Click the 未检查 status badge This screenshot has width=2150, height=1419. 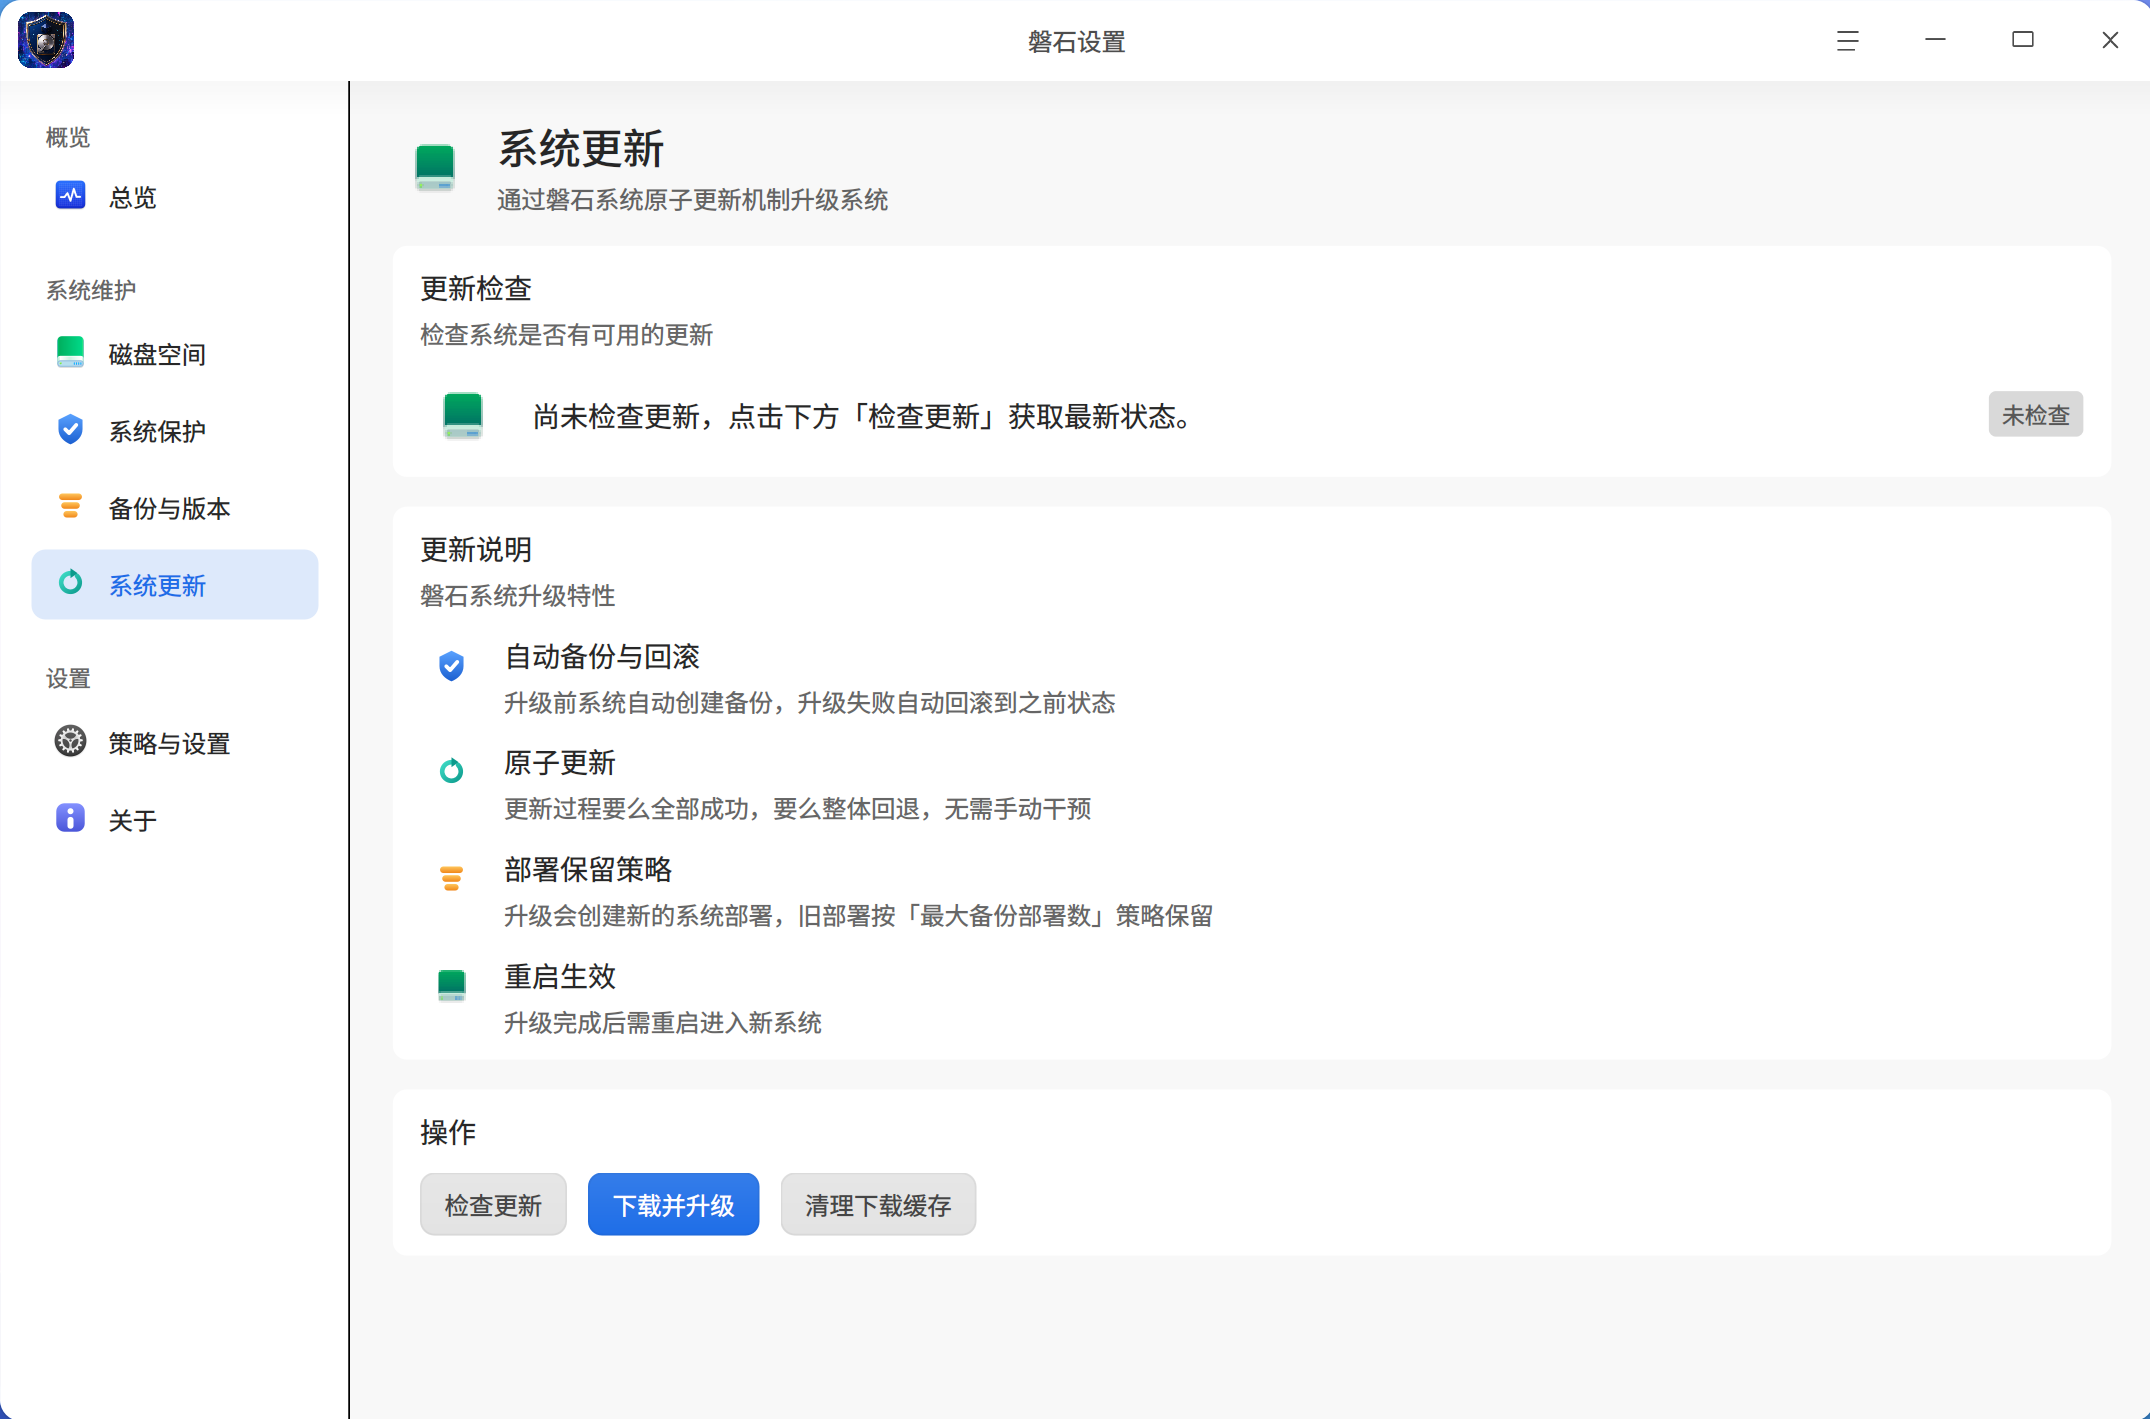click(x=2035, y=414)
